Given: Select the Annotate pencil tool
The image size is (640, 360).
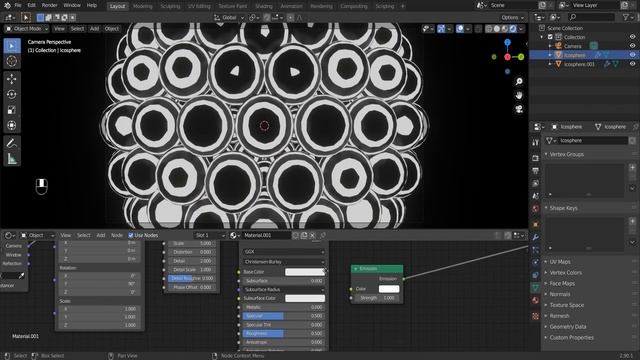Looking at the screenshot, I should pyautogui.click(x=12, y=143).
